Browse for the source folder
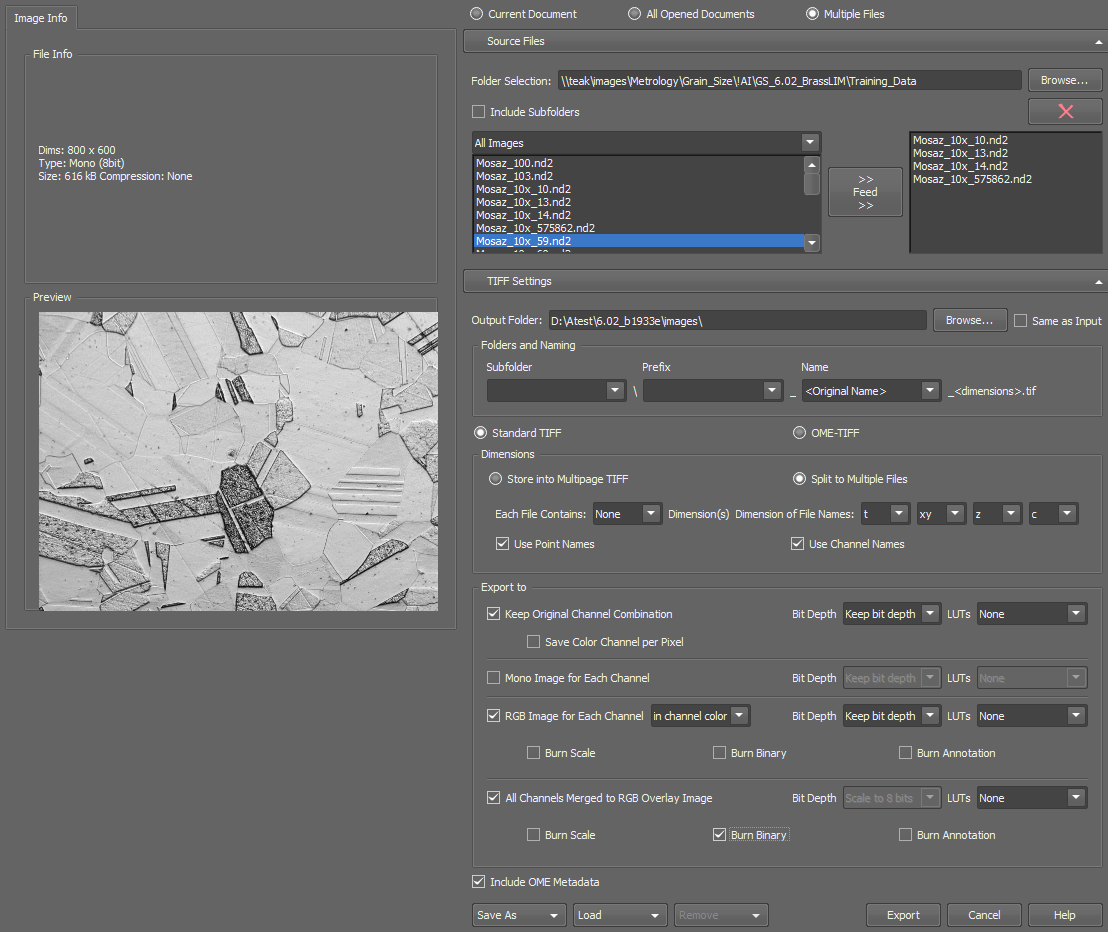Viewport: 1108px width, 932px height. click(x=1064, y=81)
